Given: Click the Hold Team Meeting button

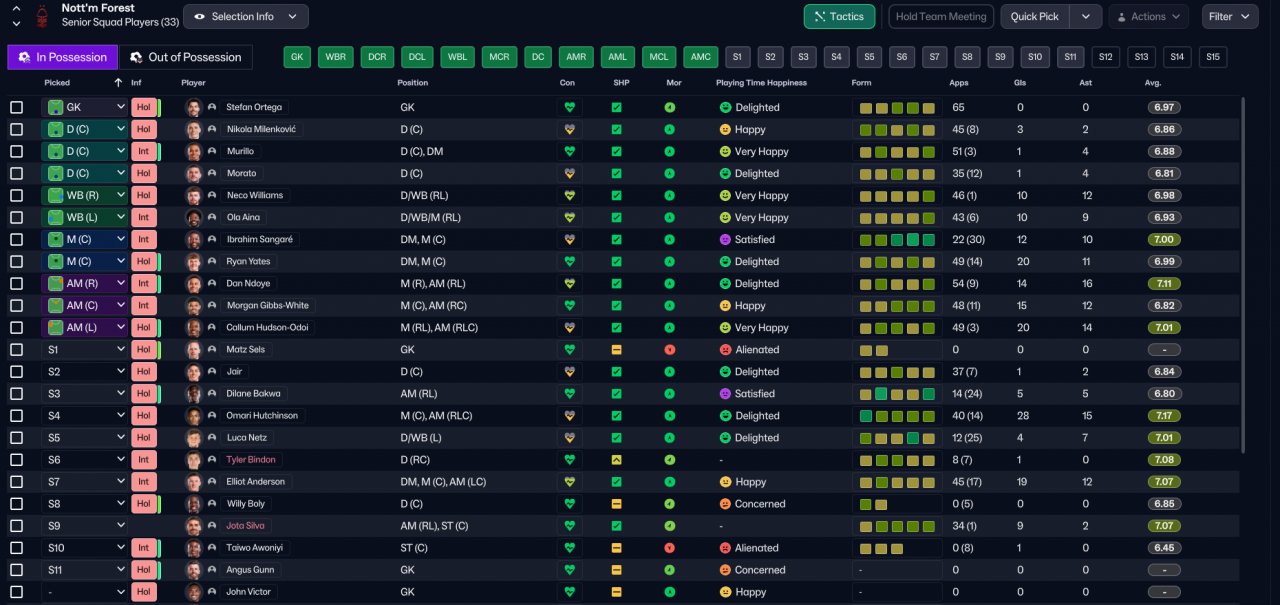Looking at the screenshot, I should [940, 16].
